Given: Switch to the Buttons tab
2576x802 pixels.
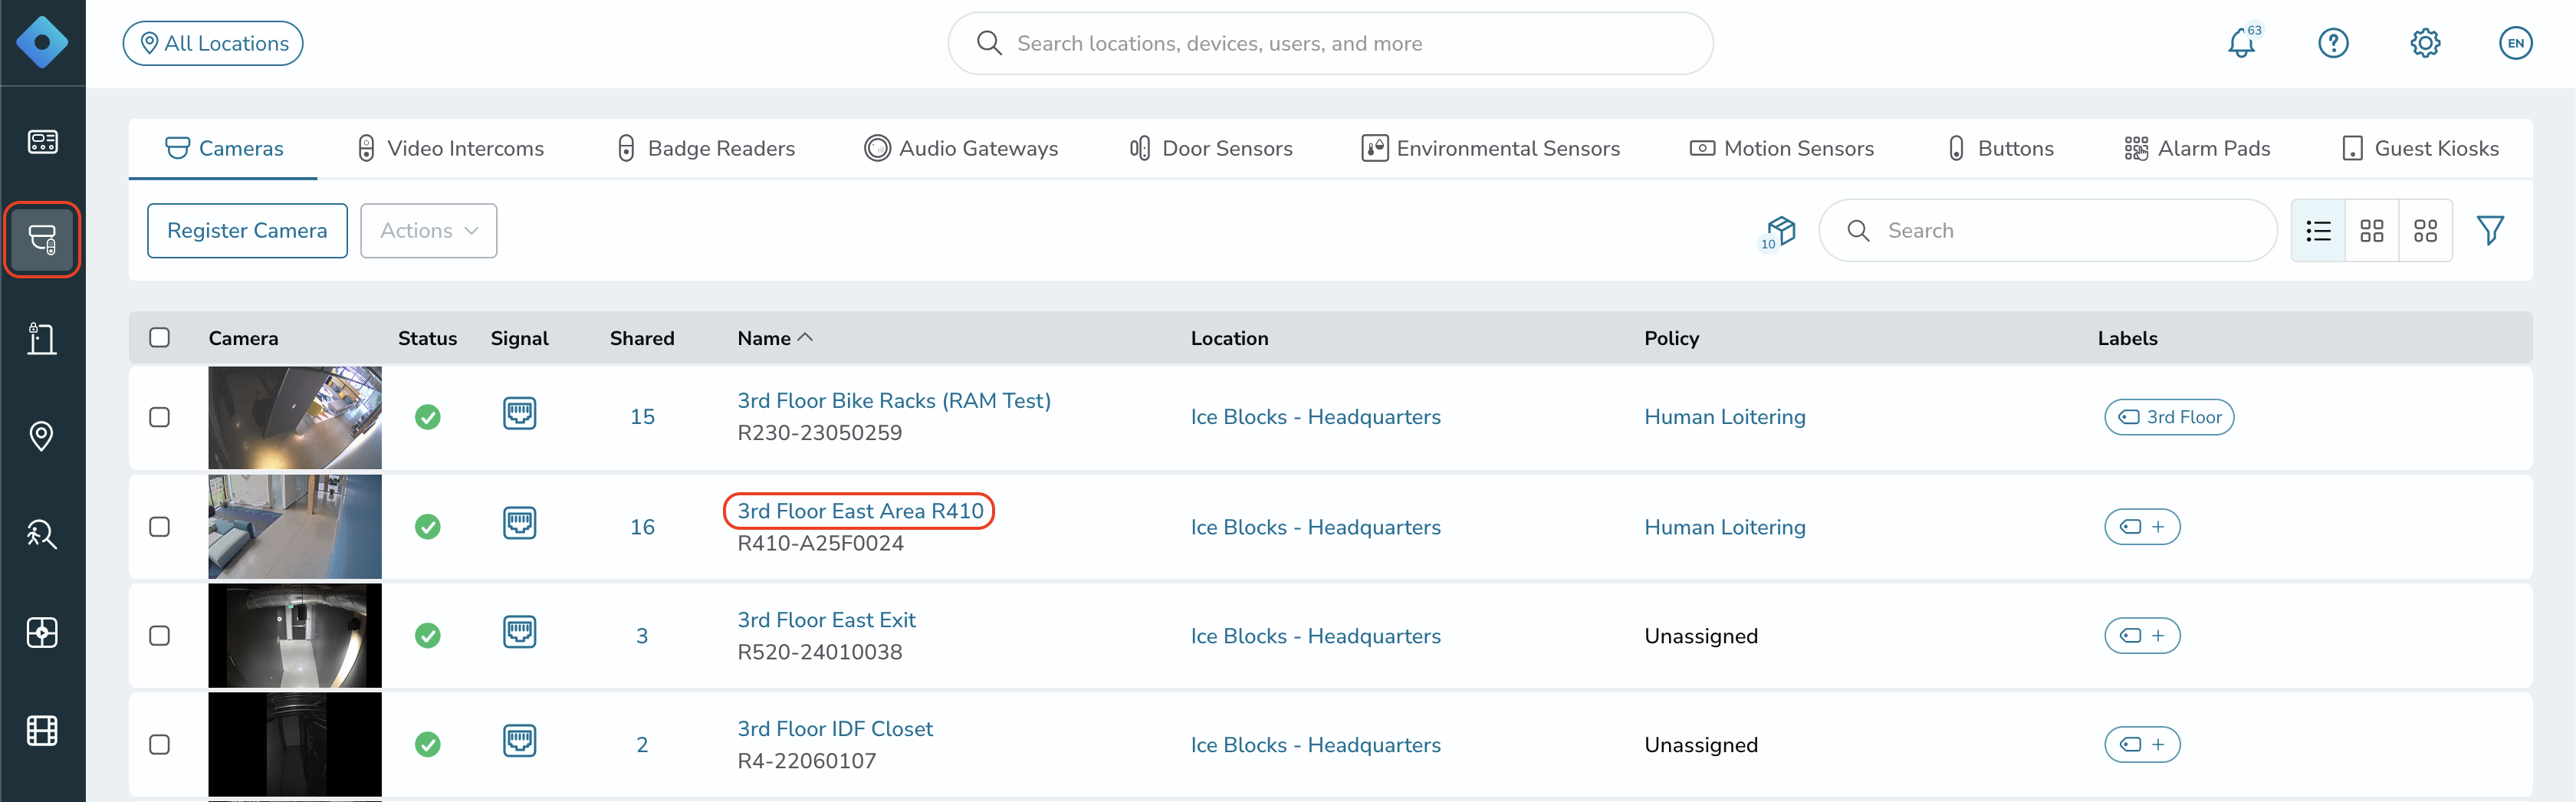Looking at the screenshot, I should [x=2000, y=148].
